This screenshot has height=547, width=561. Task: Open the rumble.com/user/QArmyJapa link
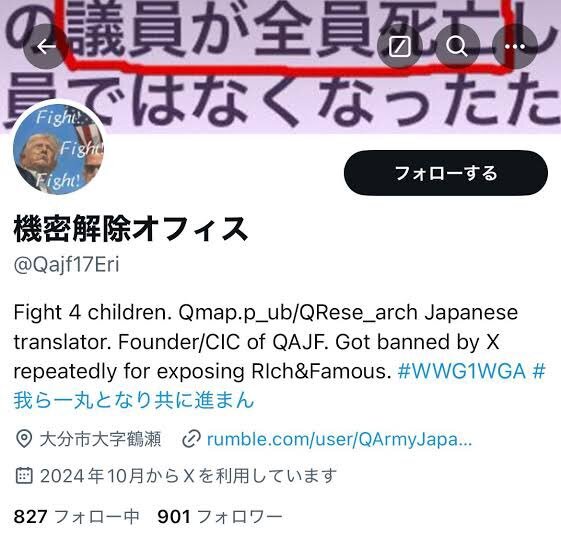pyautogui.click(x=340, y=439)
